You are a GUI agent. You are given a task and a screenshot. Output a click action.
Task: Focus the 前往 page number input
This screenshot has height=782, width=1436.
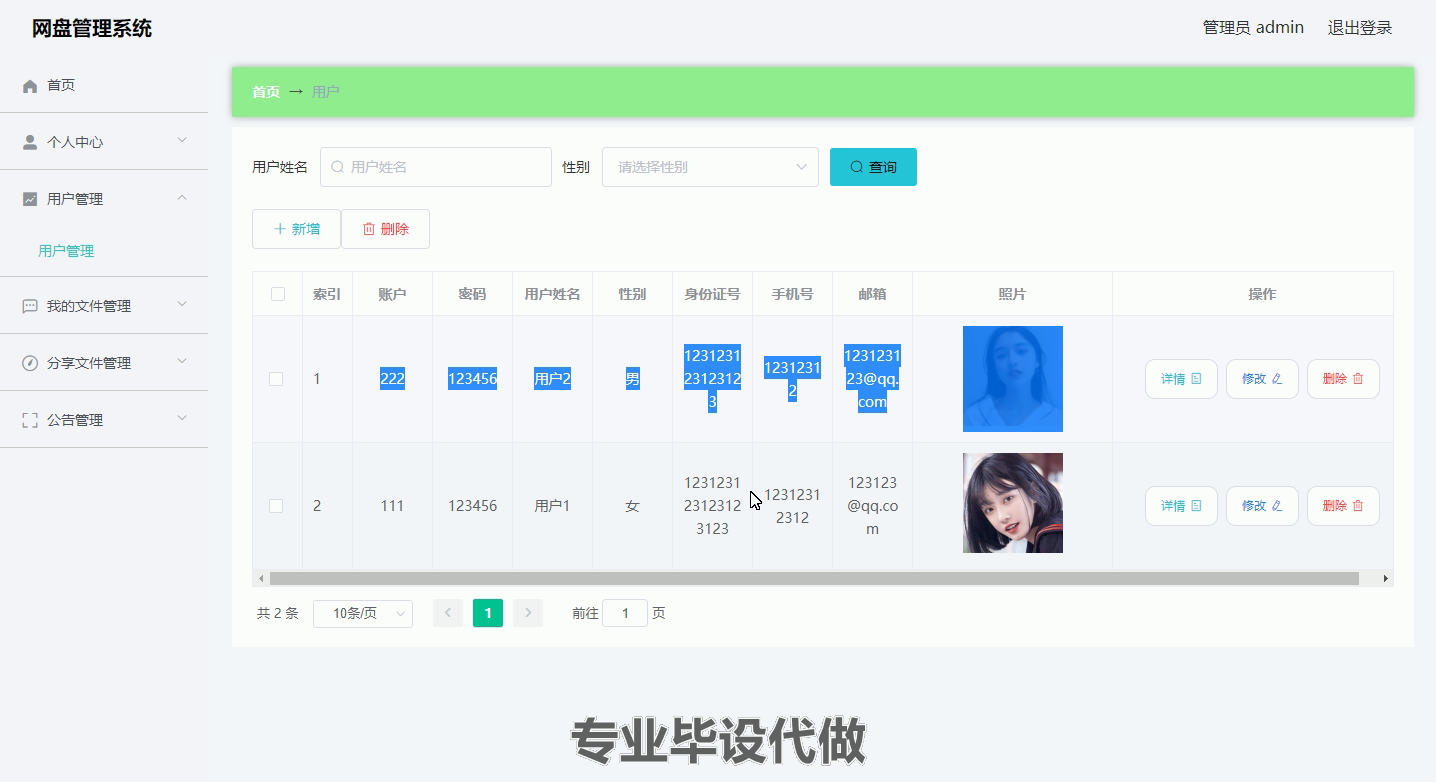click(625, 613)
